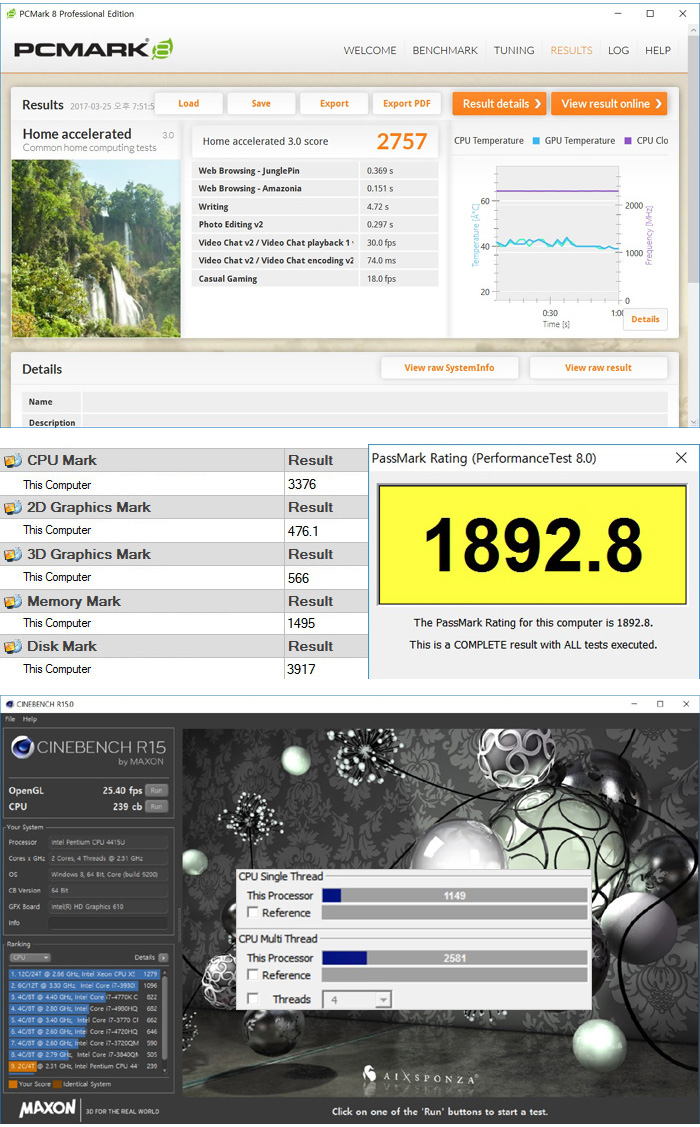Select the Photo Editing v2 row
700x1127 pixels.
[315, 224]
